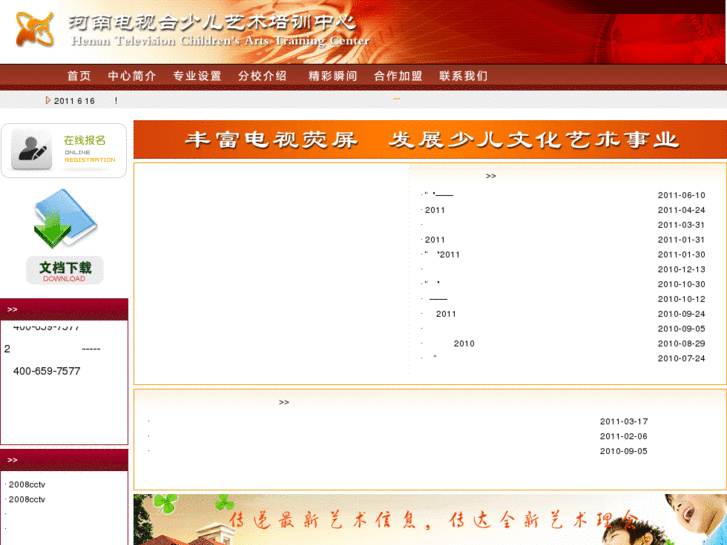Viewport: 727px width, 545px height.
Task: Click the orange site logo icon
Action: (x=34, y=30)
